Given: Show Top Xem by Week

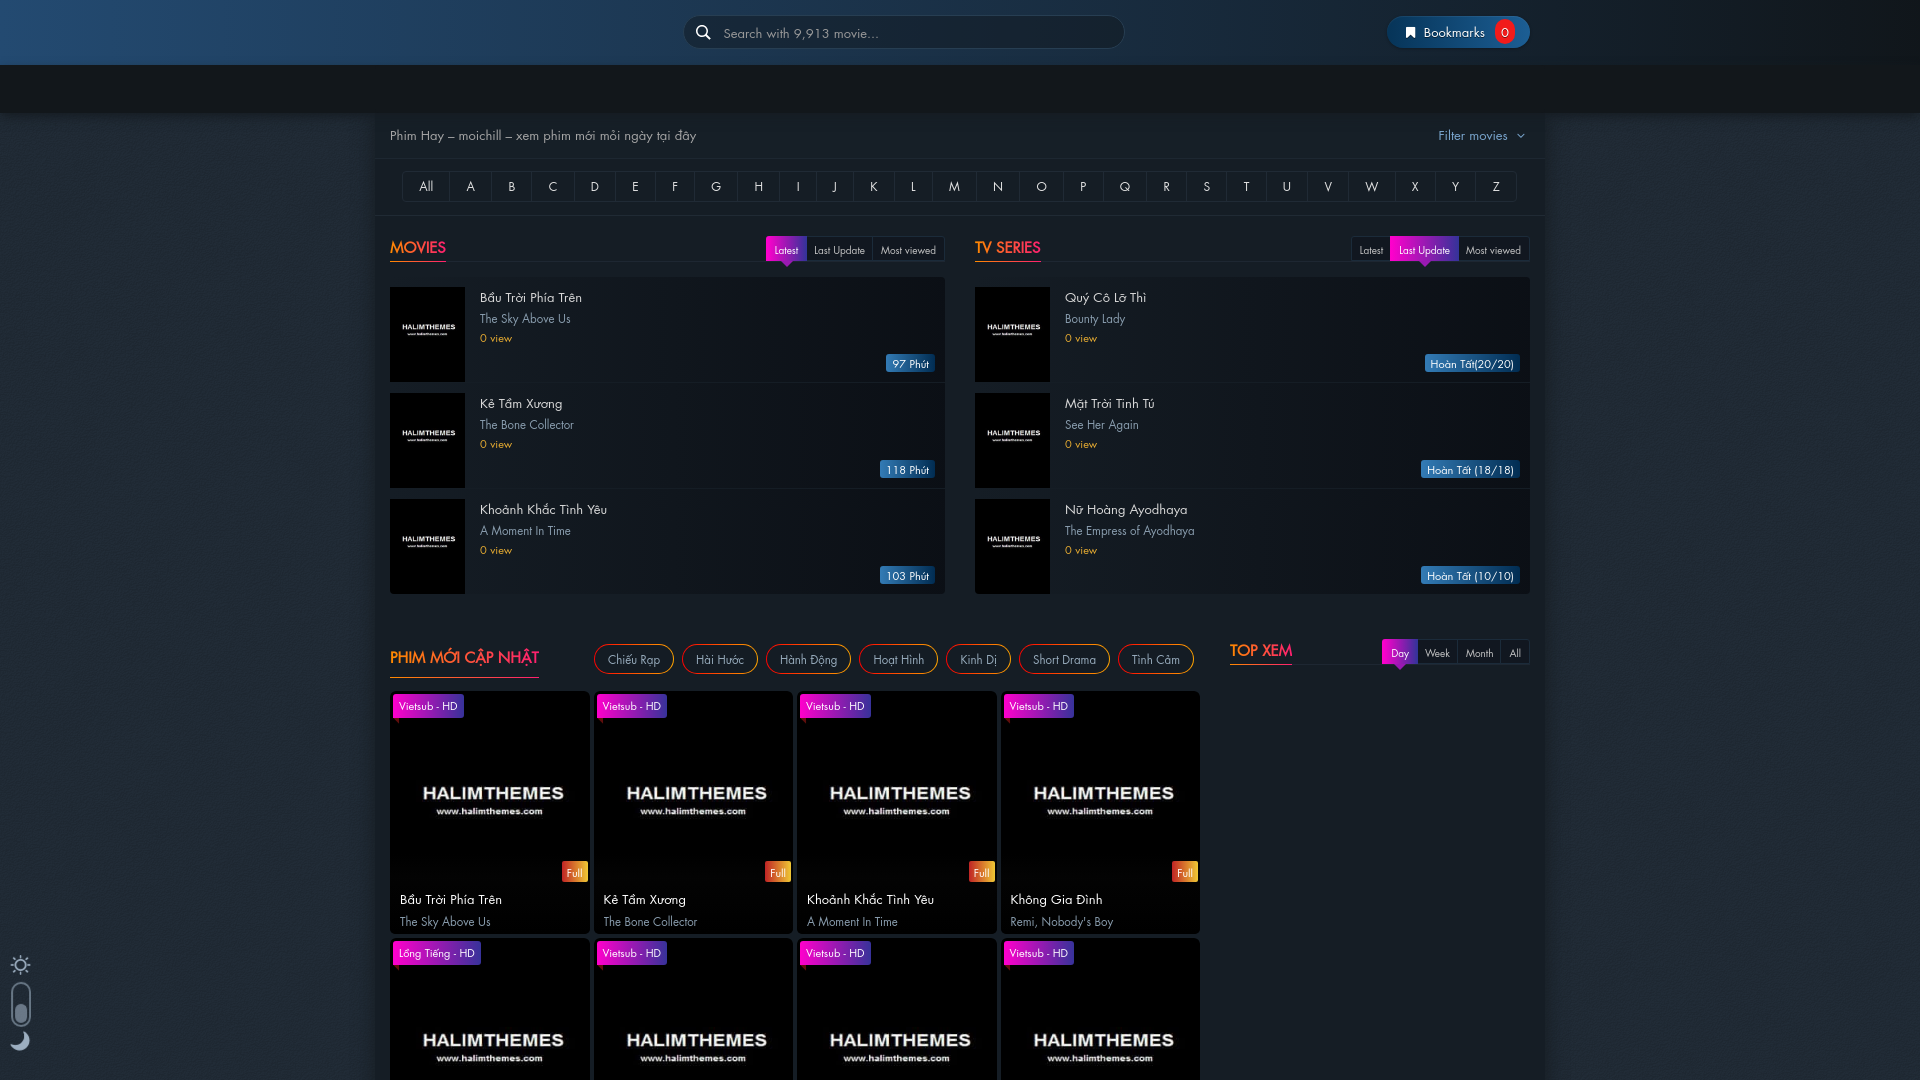Looking at the screenshot, I should 1437,653.
